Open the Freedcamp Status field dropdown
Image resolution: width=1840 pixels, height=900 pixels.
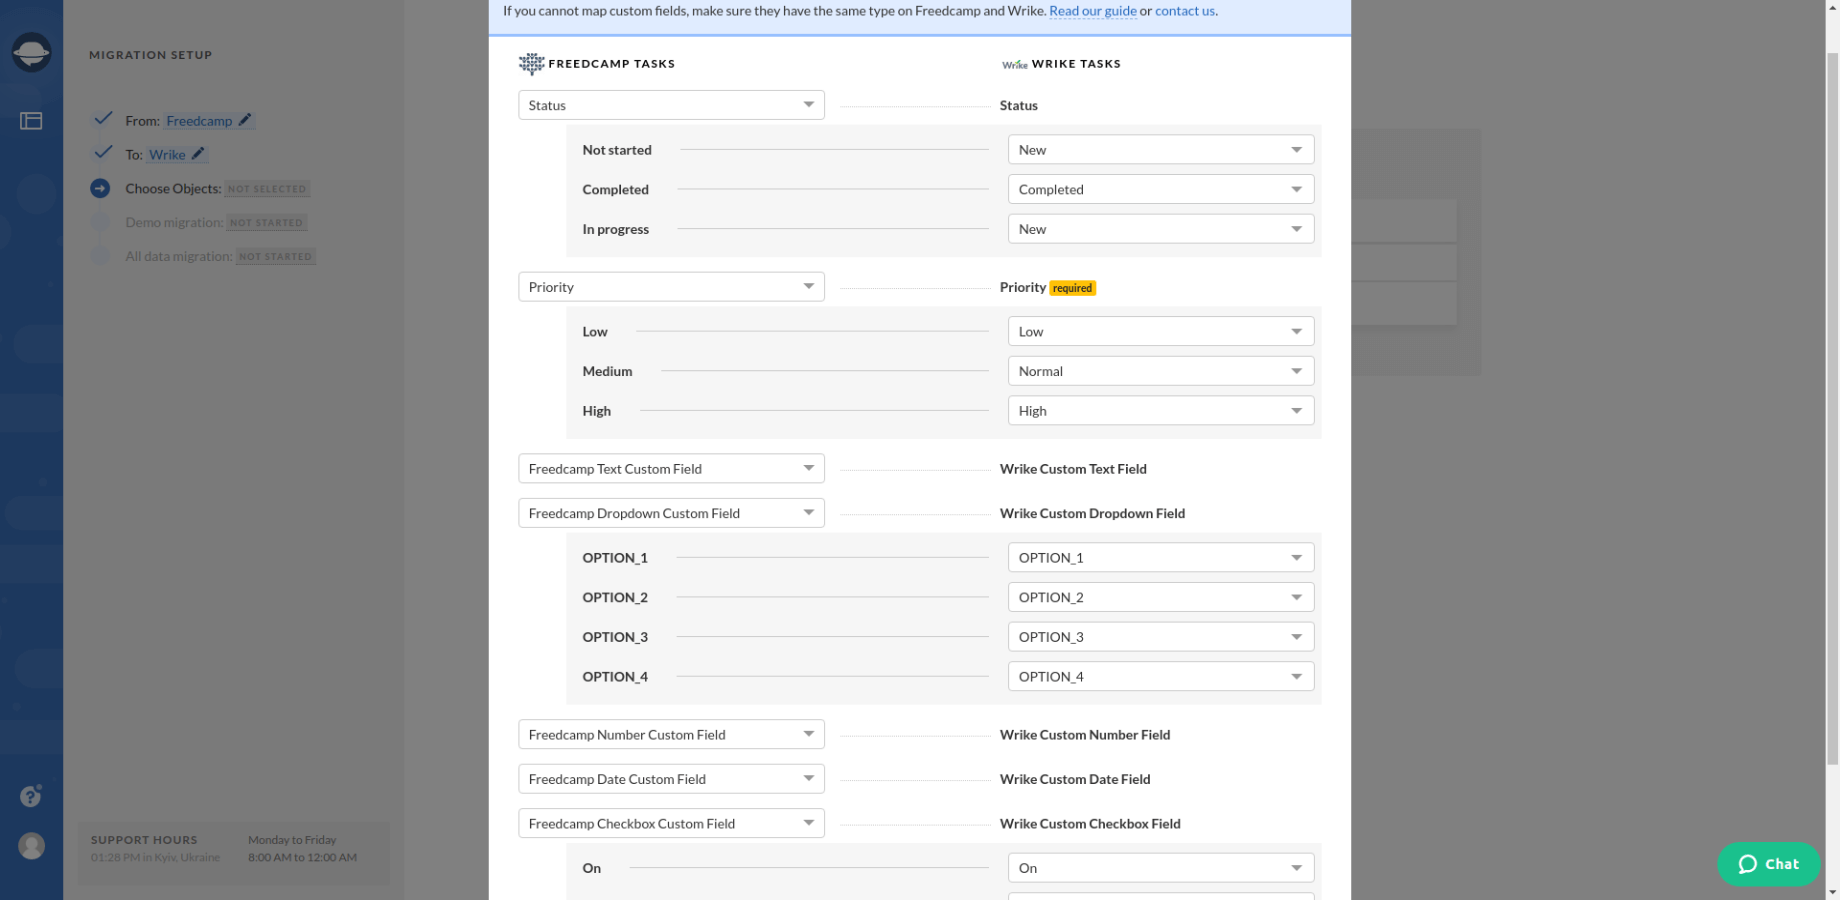[671, 105]
